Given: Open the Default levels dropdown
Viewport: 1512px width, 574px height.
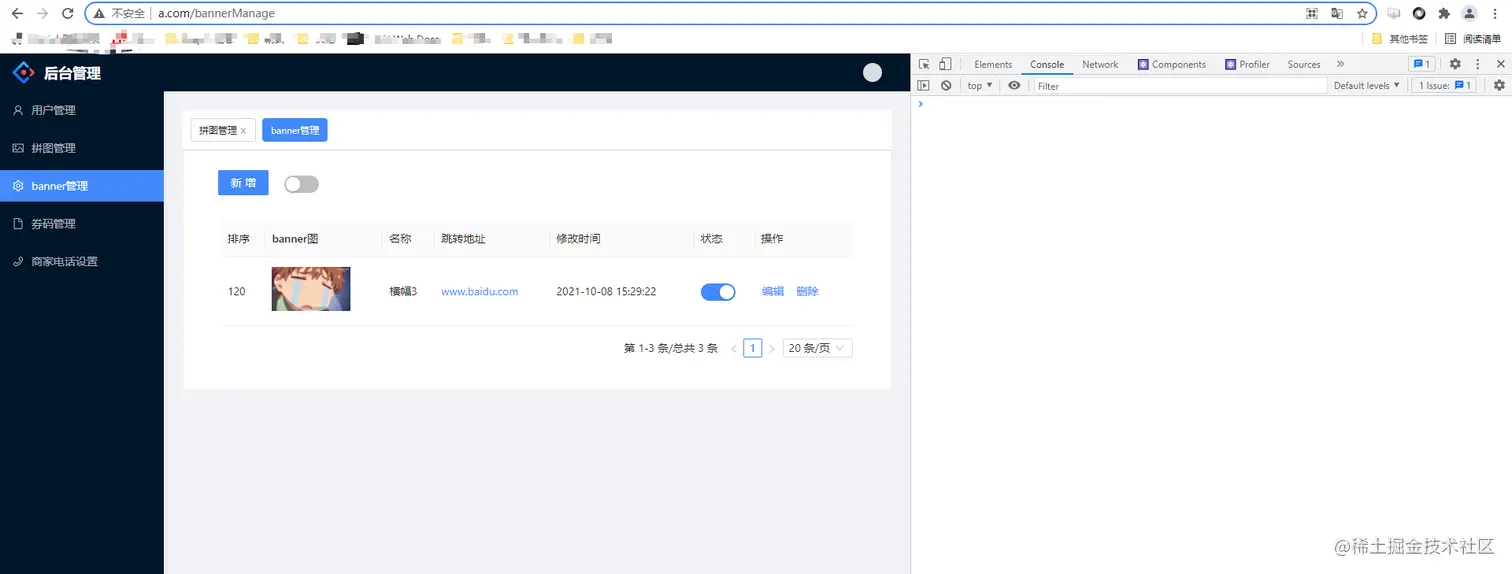Looking at the screenshot, I should coord(1366,86).
